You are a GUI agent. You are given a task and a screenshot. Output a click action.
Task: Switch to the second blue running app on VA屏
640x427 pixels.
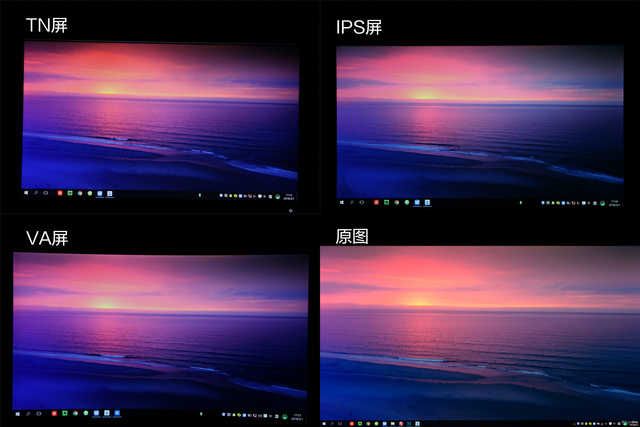click(x=107, y=414)
